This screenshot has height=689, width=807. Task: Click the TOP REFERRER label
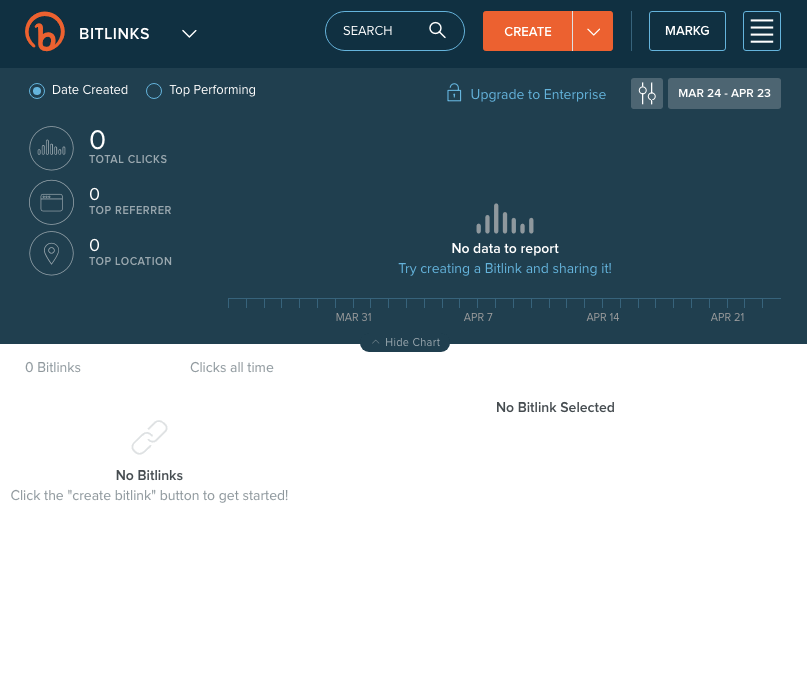pos(130,210)
